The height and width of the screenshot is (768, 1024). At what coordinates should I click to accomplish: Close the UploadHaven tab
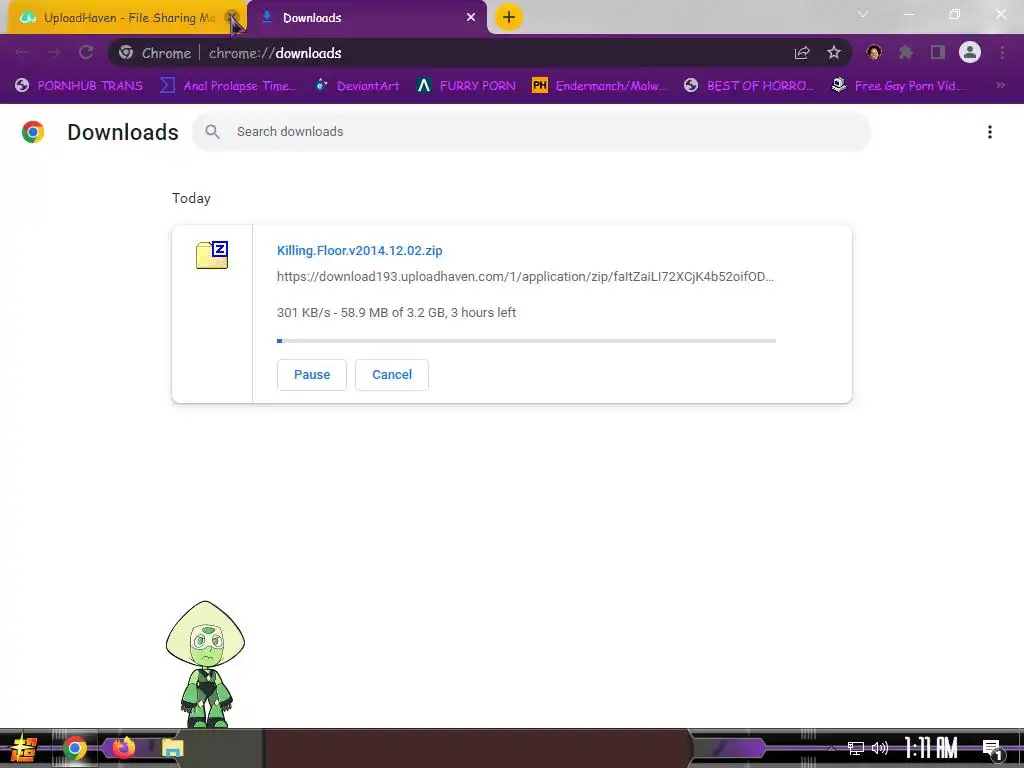pyautogui.click(x=231, y=18)
